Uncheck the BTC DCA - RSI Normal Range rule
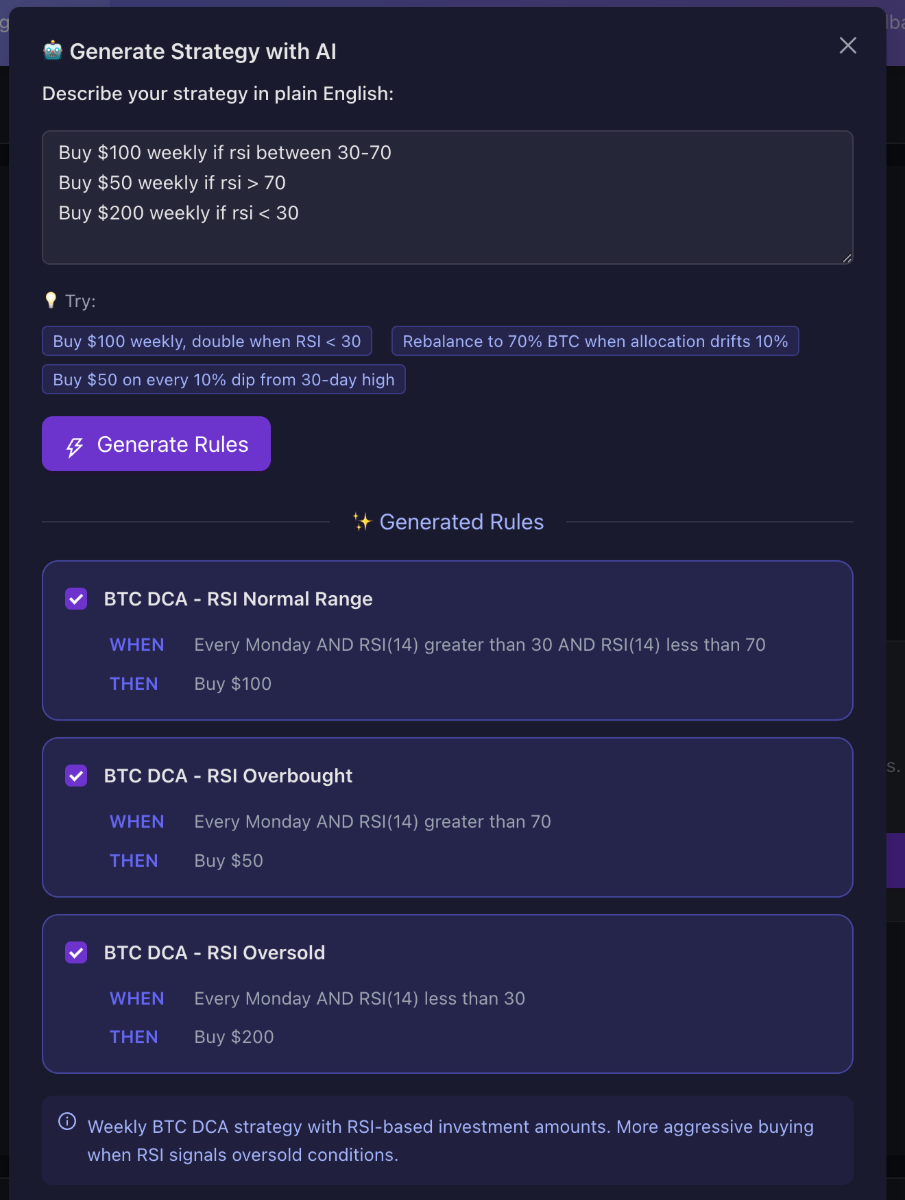905x1200 pixels. point(76,599)
